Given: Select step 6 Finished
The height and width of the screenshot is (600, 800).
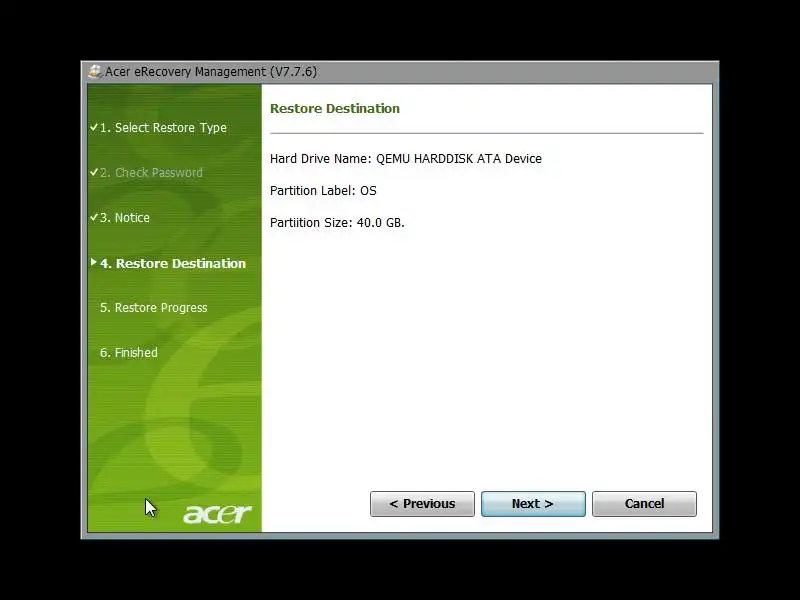Looking at the screenshot, I should pyautogui.click(x=129, y=353).
